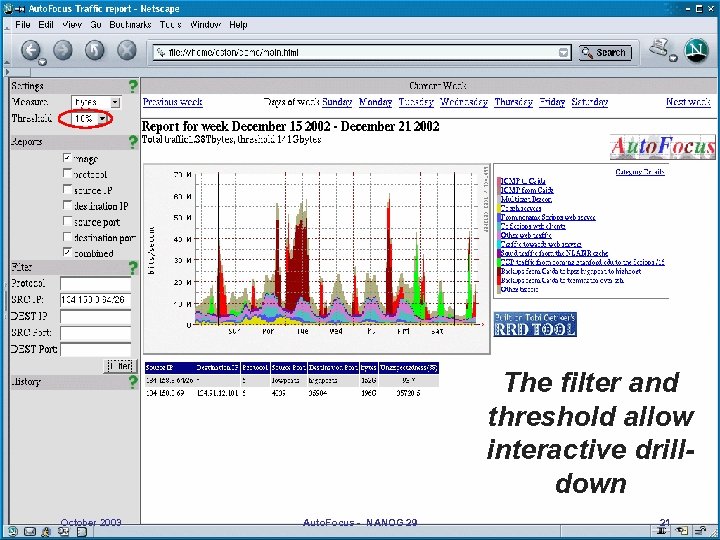This screenshot has width=720, height=540.
Task: Open help for the Reports section
Action: coord(133,141)
